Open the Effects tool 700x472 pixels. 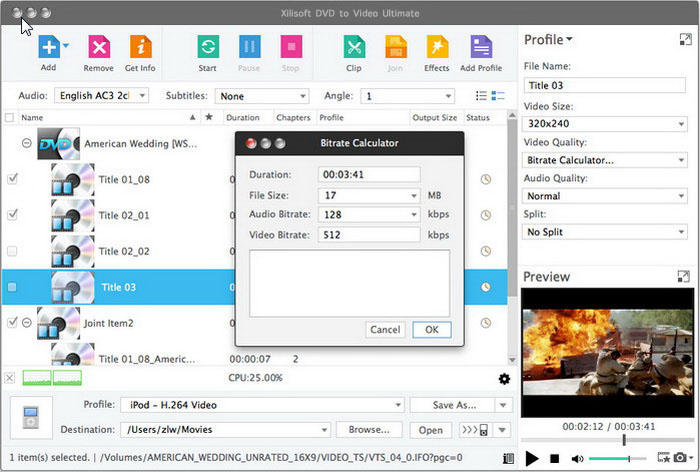tap(436, 48)
